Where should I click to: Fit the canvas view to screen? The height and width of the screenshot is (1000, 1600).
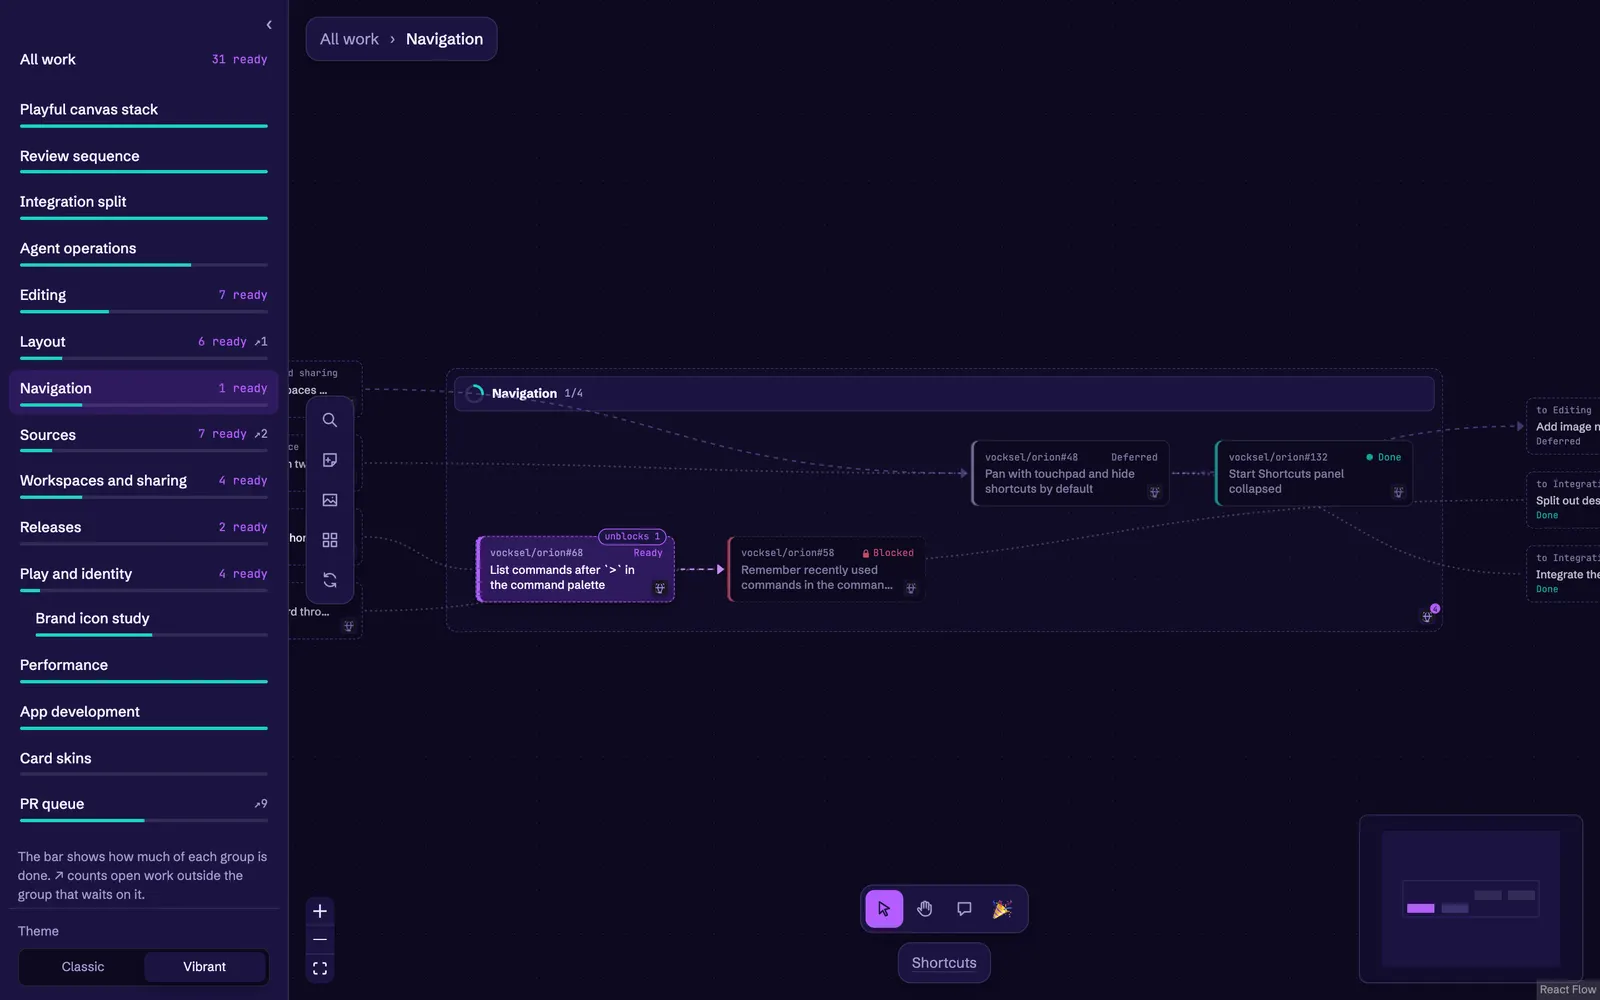coord(320,969)
